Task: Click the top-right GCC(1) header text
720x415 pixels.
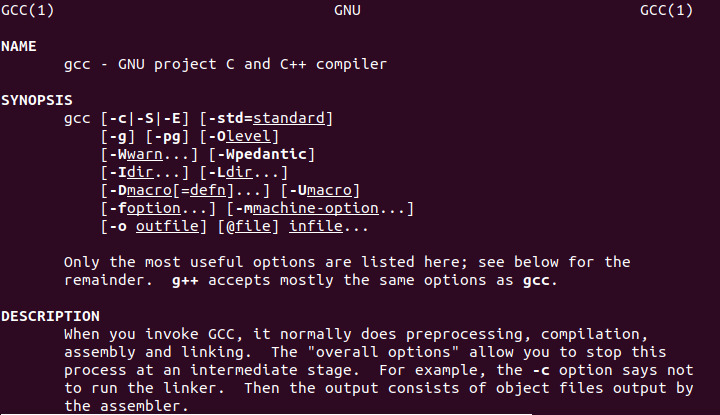Action: [665, 11]
